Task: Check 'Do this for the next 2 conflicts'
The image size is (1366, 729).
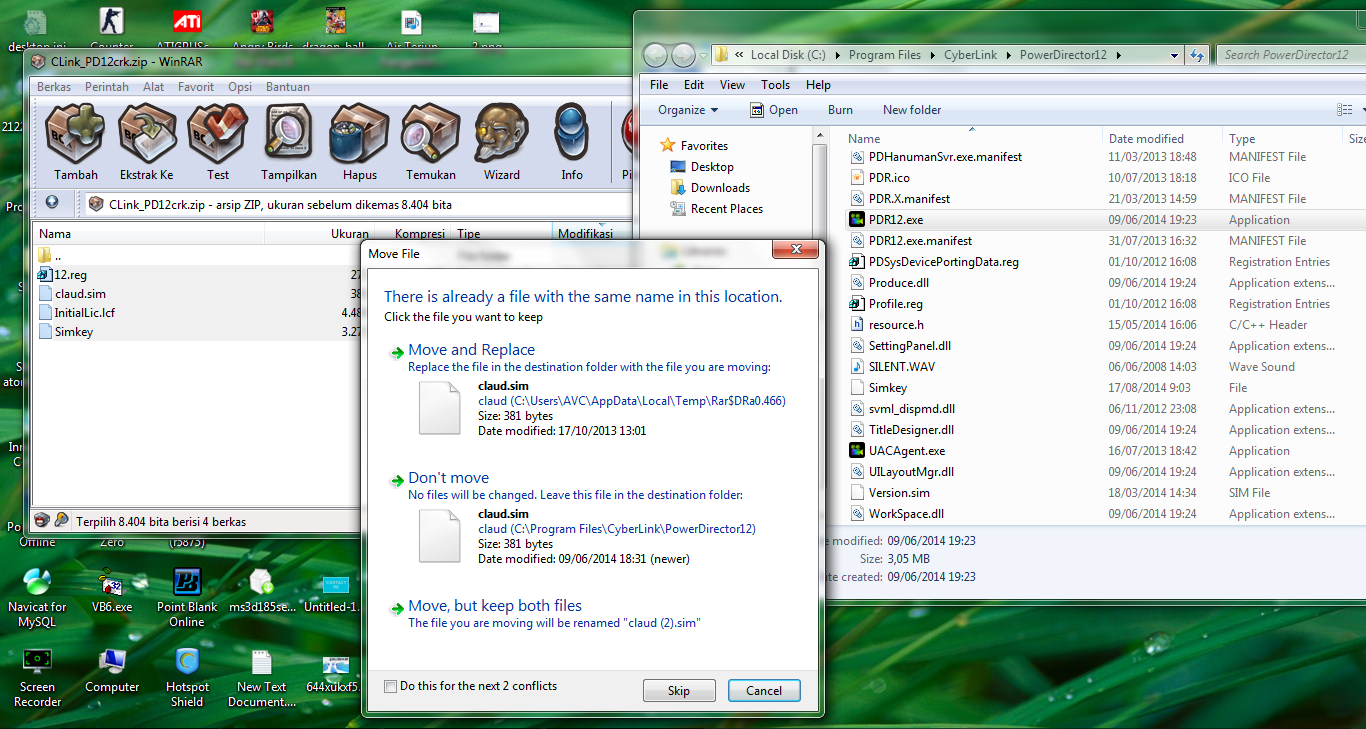Action: point(391,686)
